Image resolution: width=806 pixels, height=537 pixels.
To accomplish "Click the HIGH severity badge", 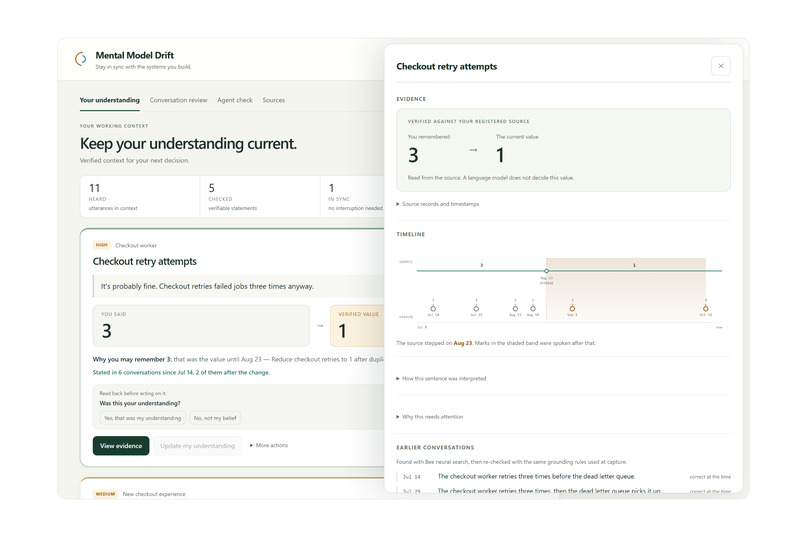I will [x=102, y=245].
